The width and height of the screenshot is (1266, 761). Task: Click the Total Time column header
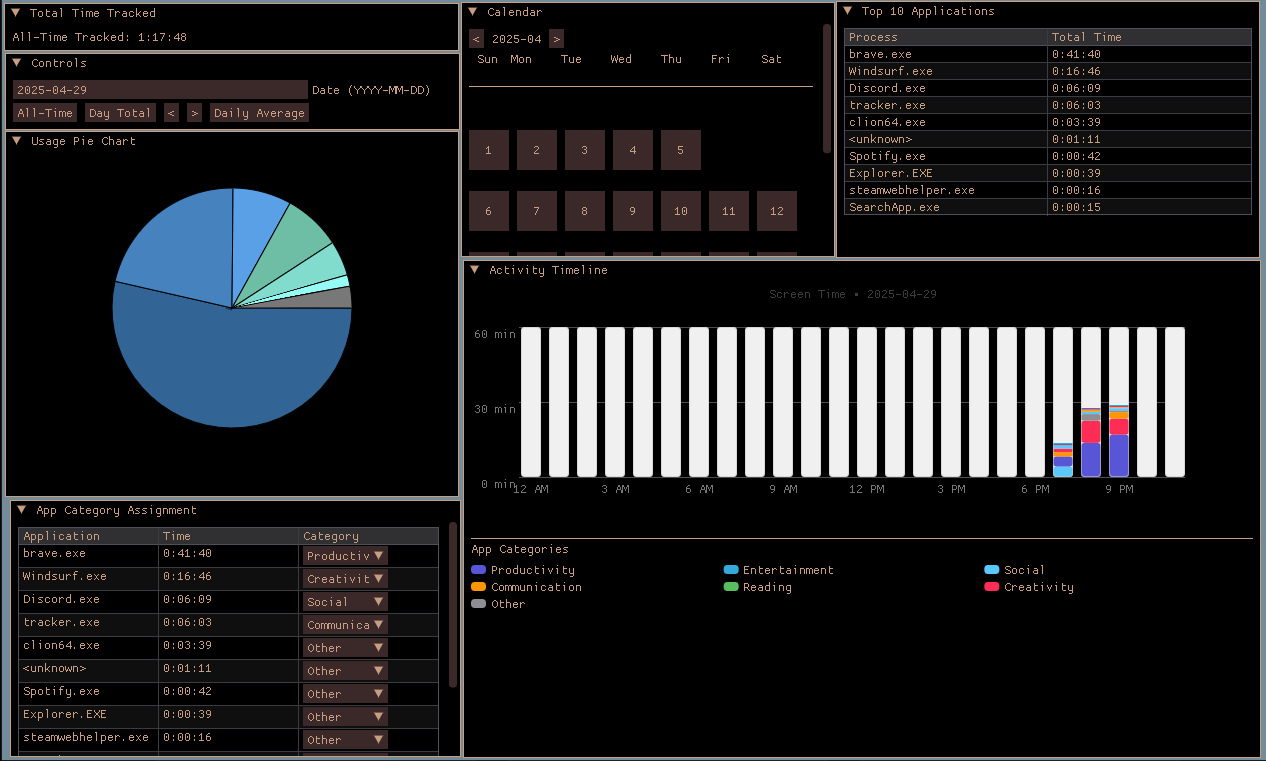pos(1150,37)
